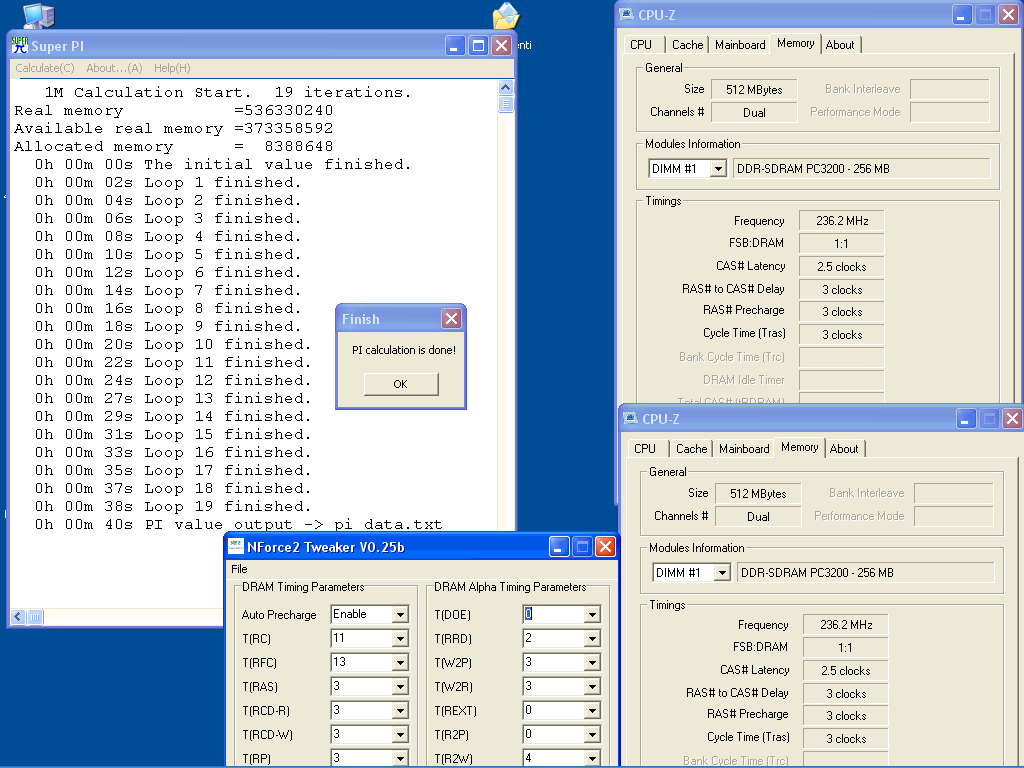Click the 512 MBytes size field in lower CPU-Z
Screen dimensions: 1024x768
coord(758,494)
